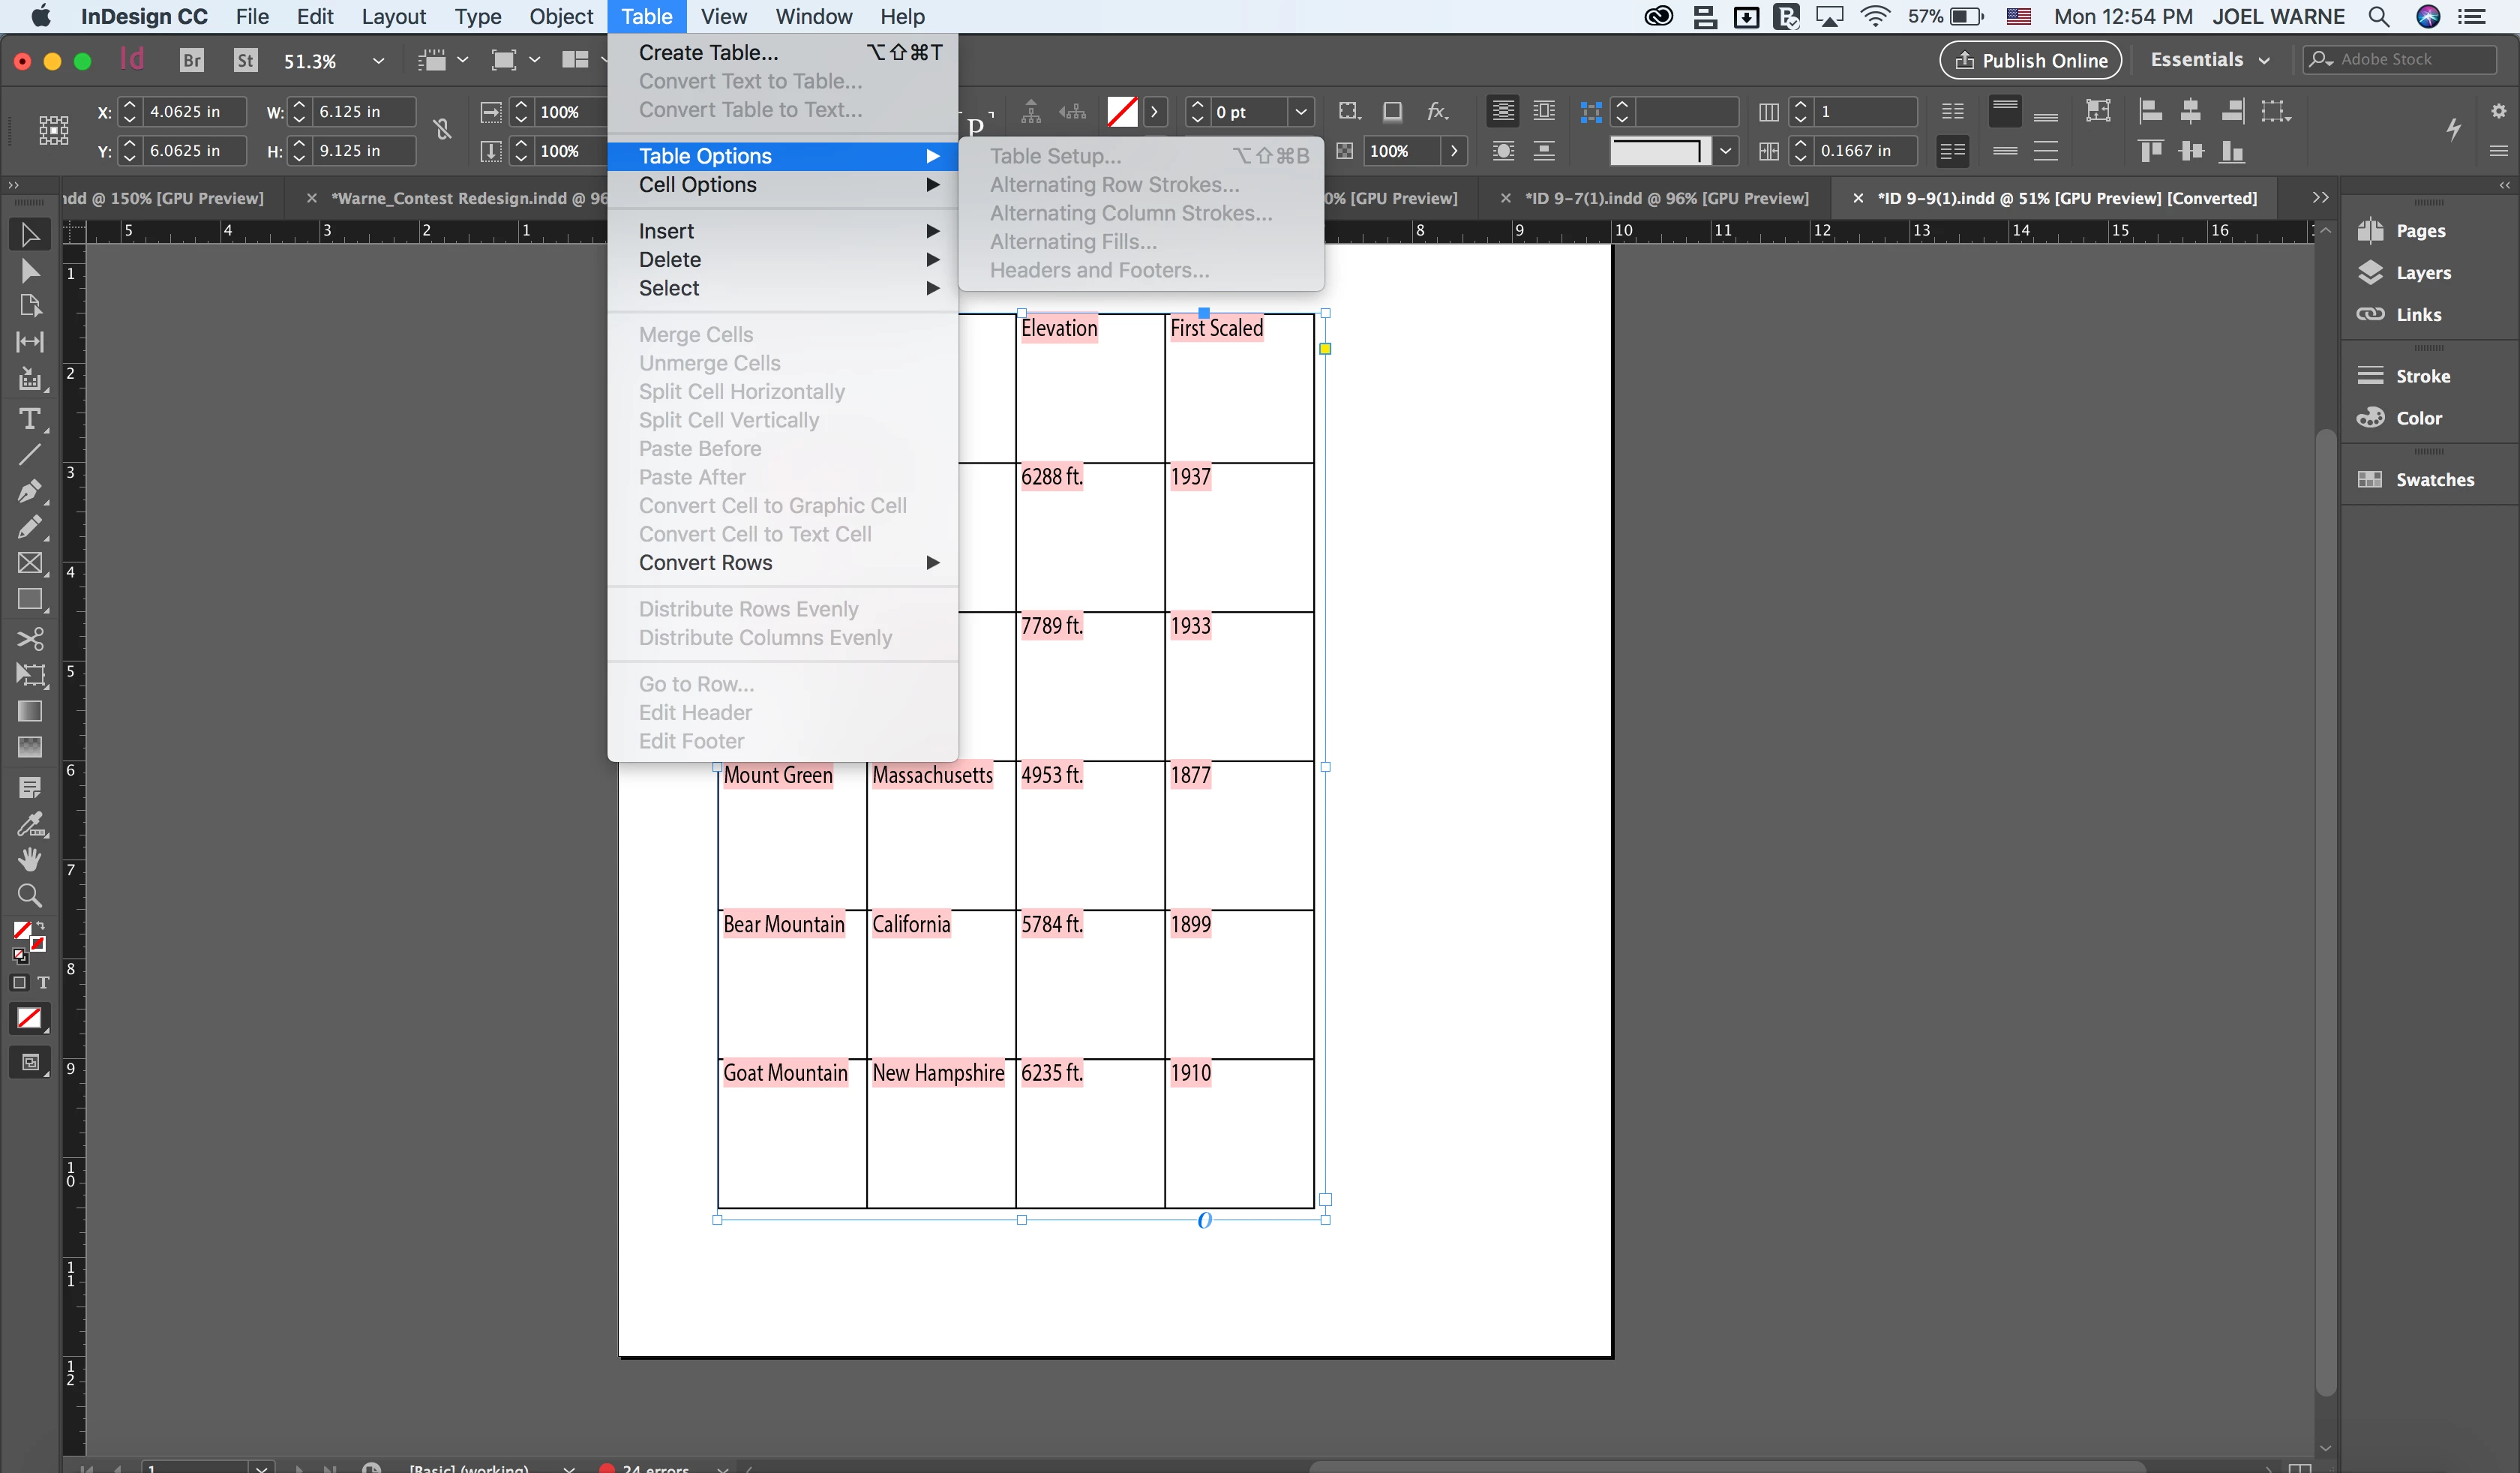Select the Hand tool
The image size is (2520, 1473).
point(30,859)
